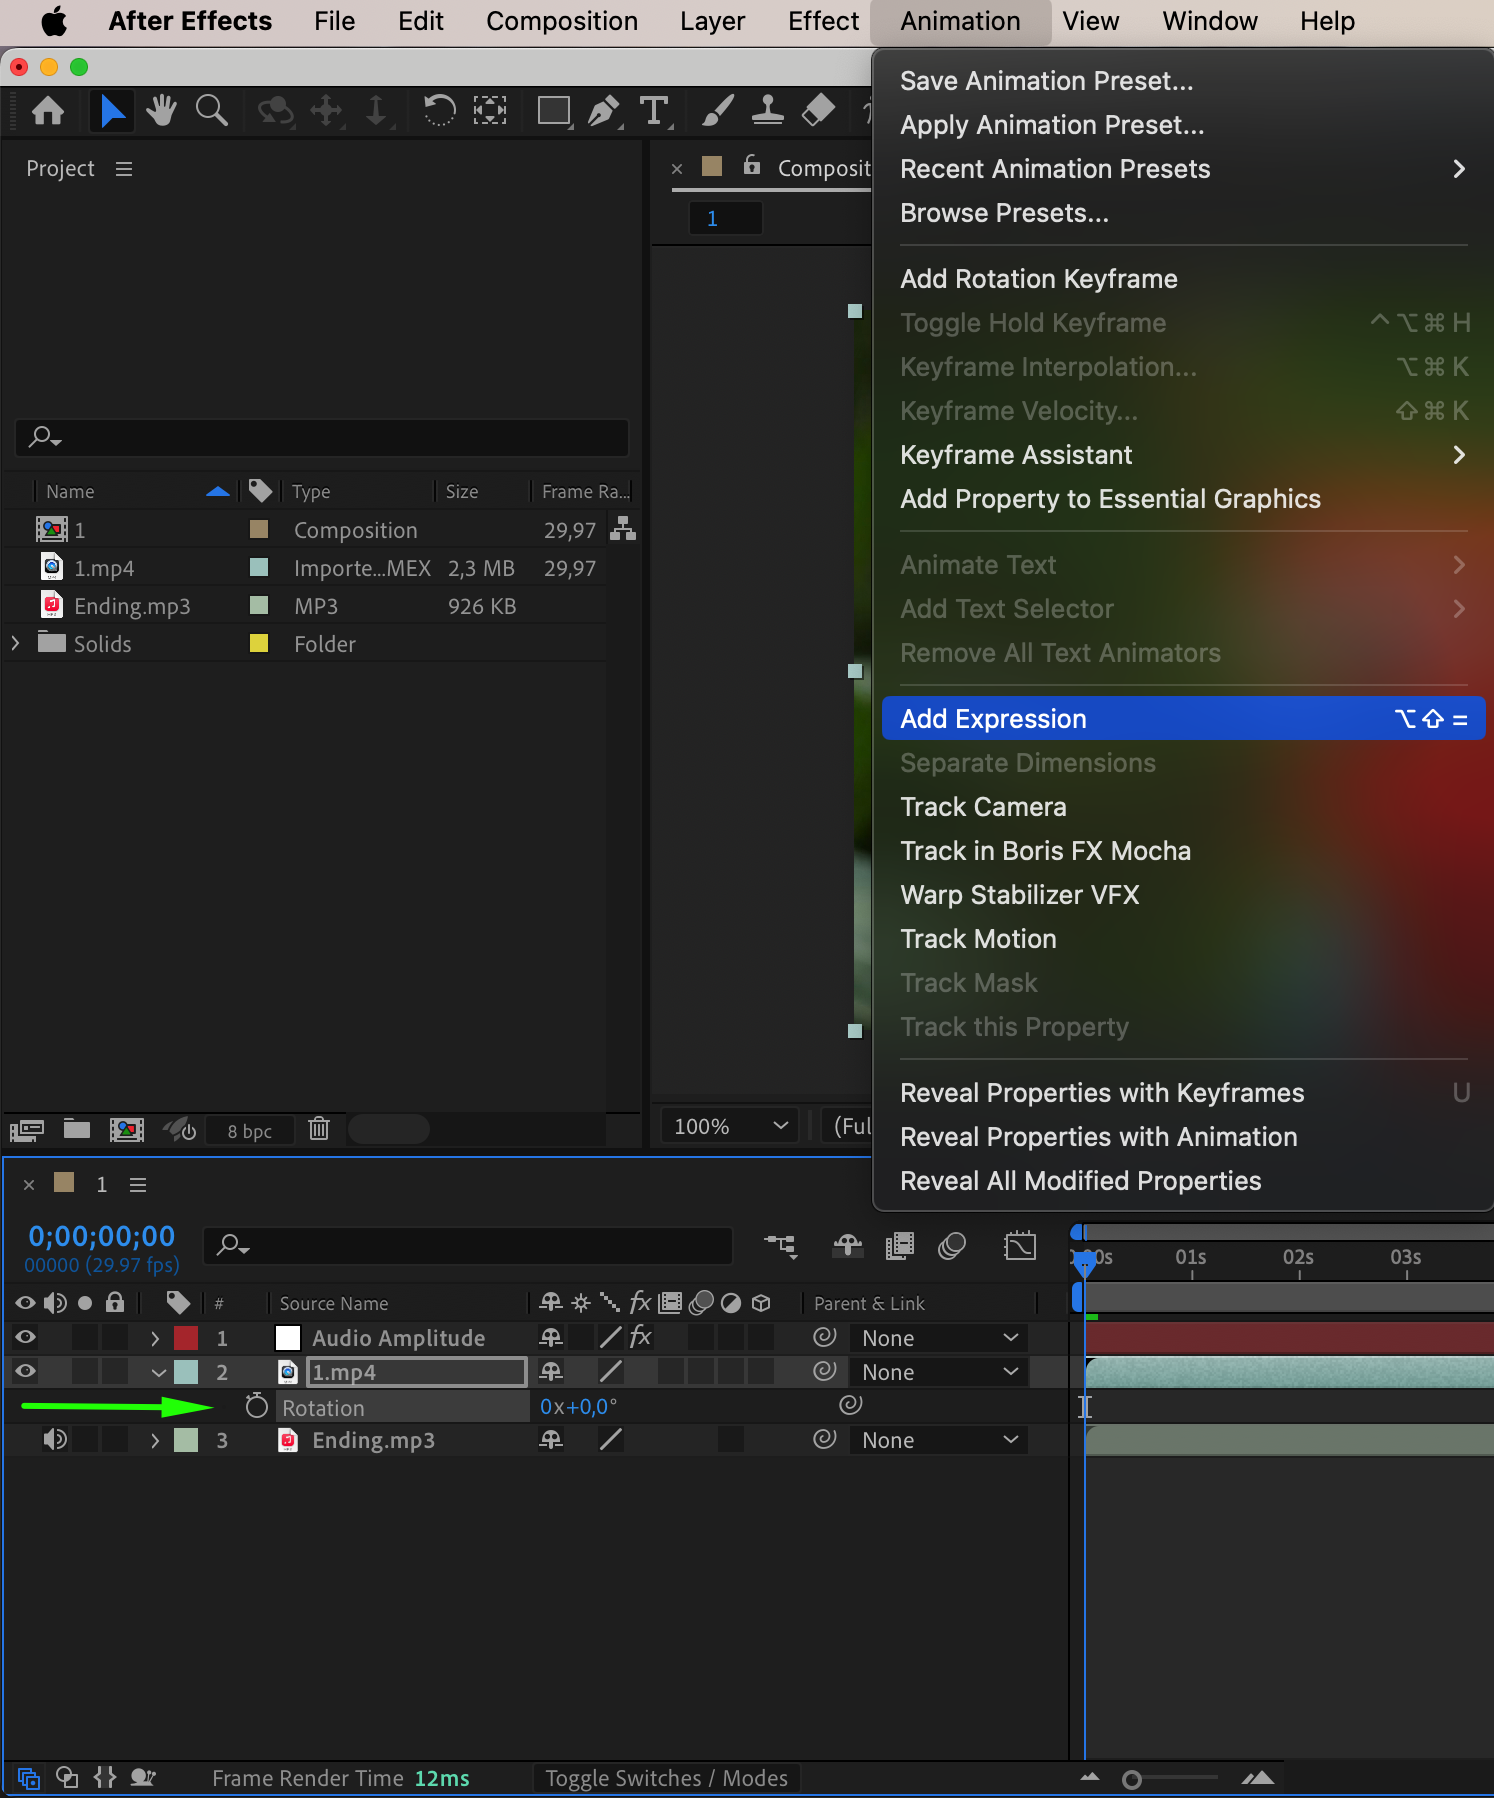Open parent dropdown for Audio Amplitude layer
This screenshot has height=1798, width=1494.
(x=939, y=1338)
